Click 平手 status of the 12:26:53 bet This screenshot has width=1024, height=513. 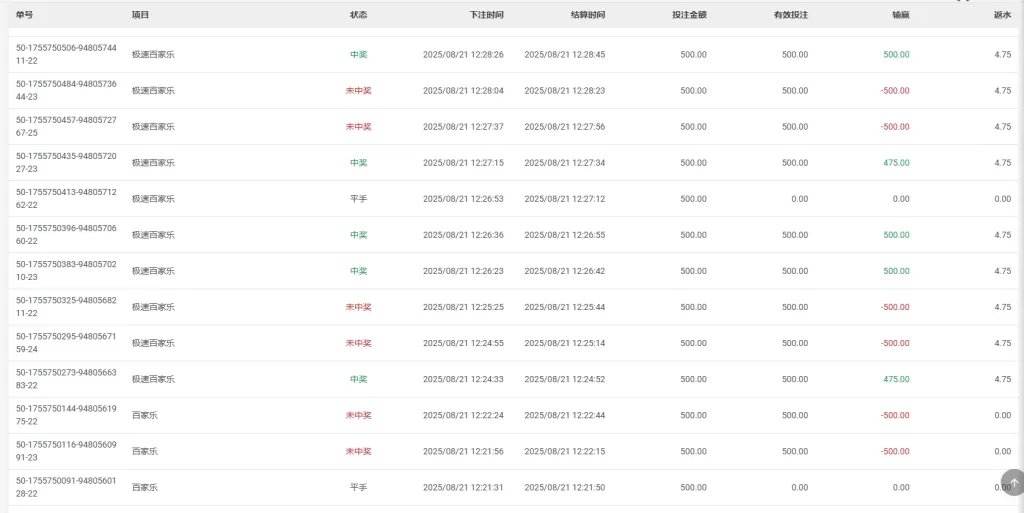tap(359, 198)
